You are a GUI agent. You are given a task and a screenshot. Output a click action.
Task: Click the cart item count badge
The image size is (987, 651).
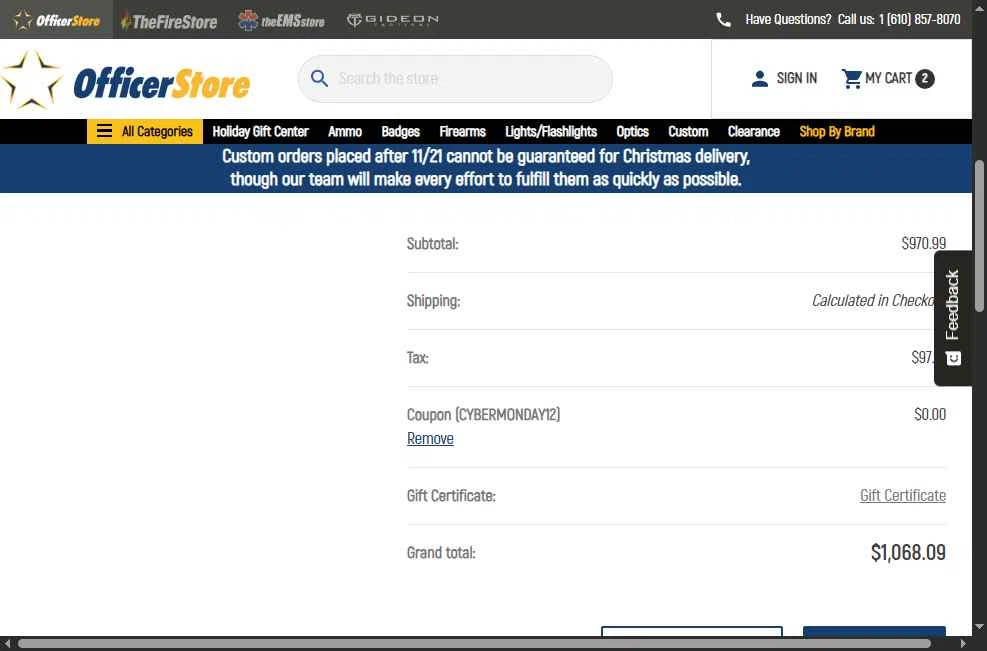tap(924, 79)
